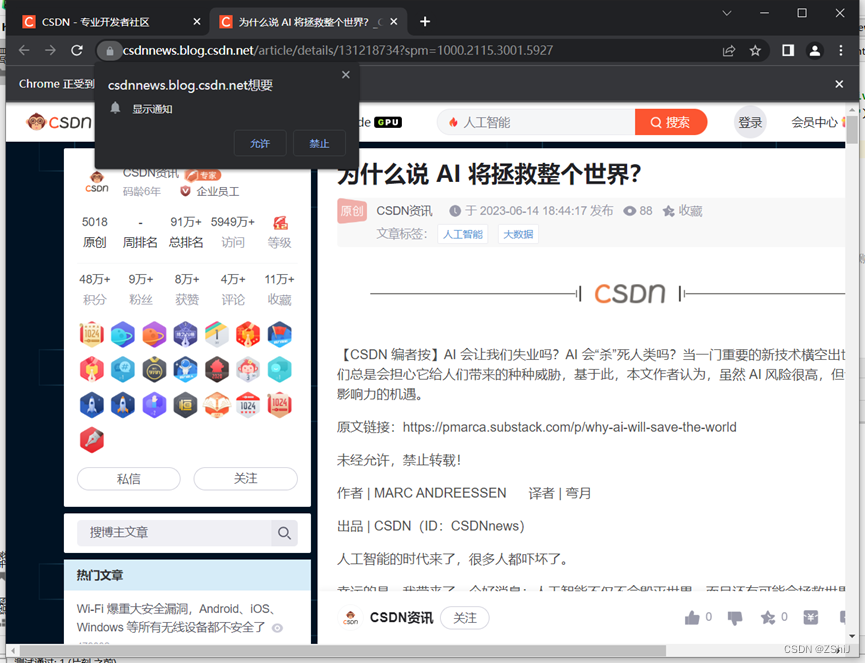Dismiss the notification permission popup
Screen dimensions: 865x663
pos(346,74)
